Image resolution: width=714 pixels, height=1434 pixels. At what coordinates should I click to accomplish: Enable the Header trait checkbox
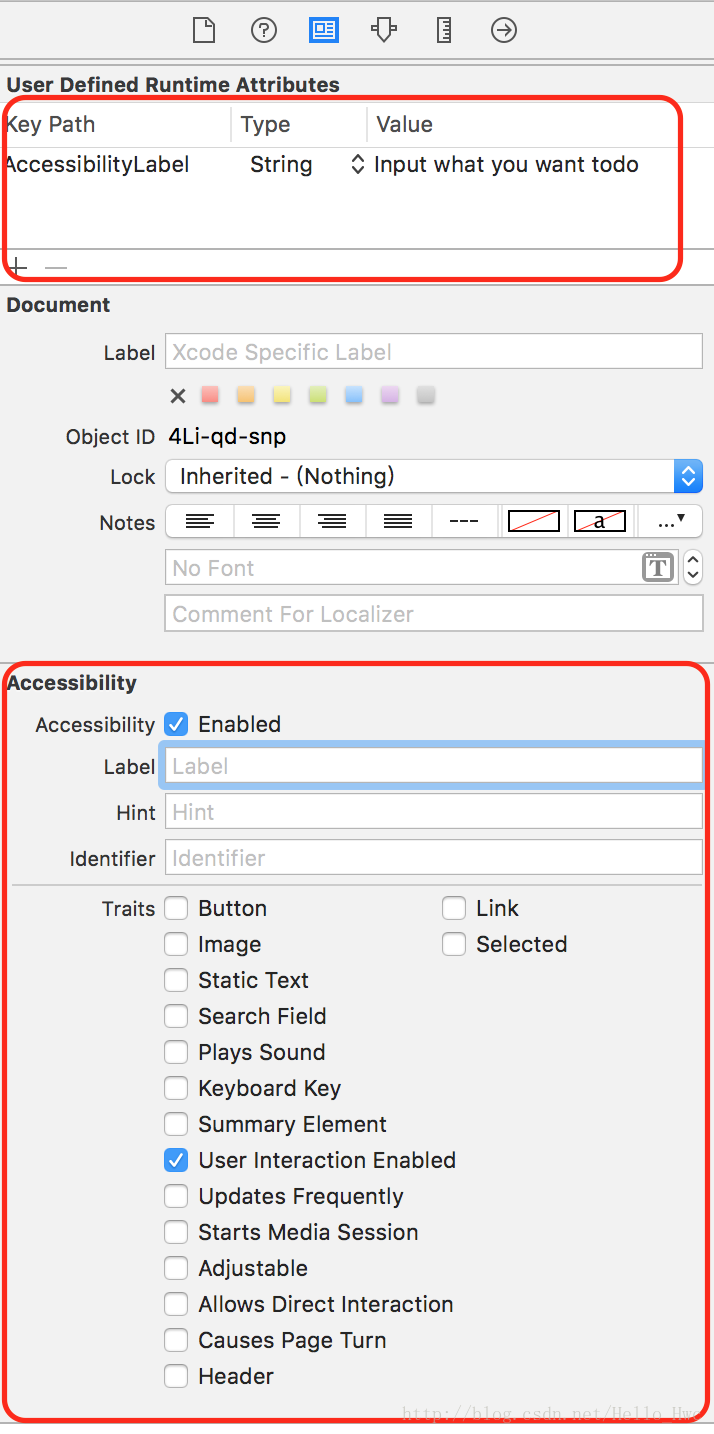click(176, 1376)
